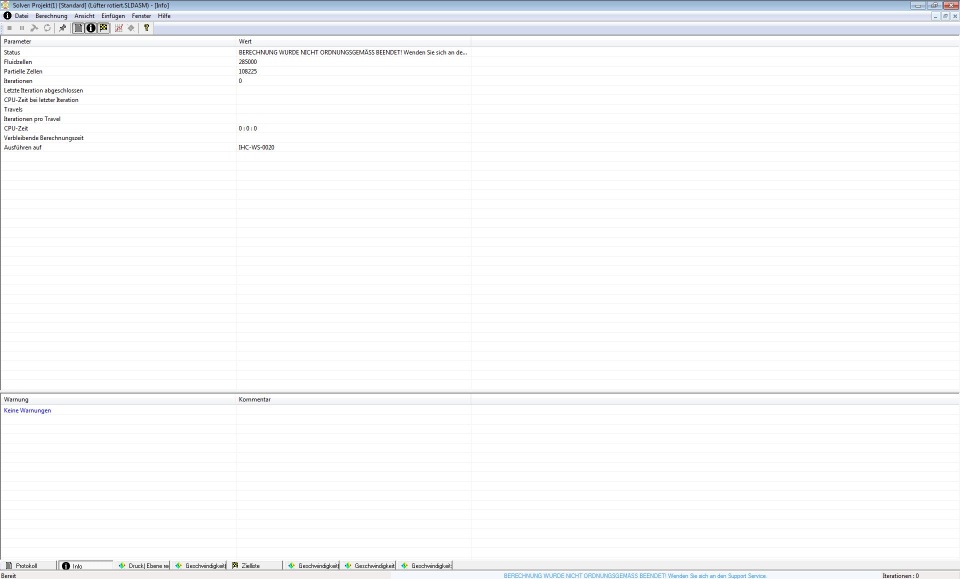This screenshot has height=579, width=960.
Task: Select the Fluidzellen row label
Action: click(x=18, y=62)
